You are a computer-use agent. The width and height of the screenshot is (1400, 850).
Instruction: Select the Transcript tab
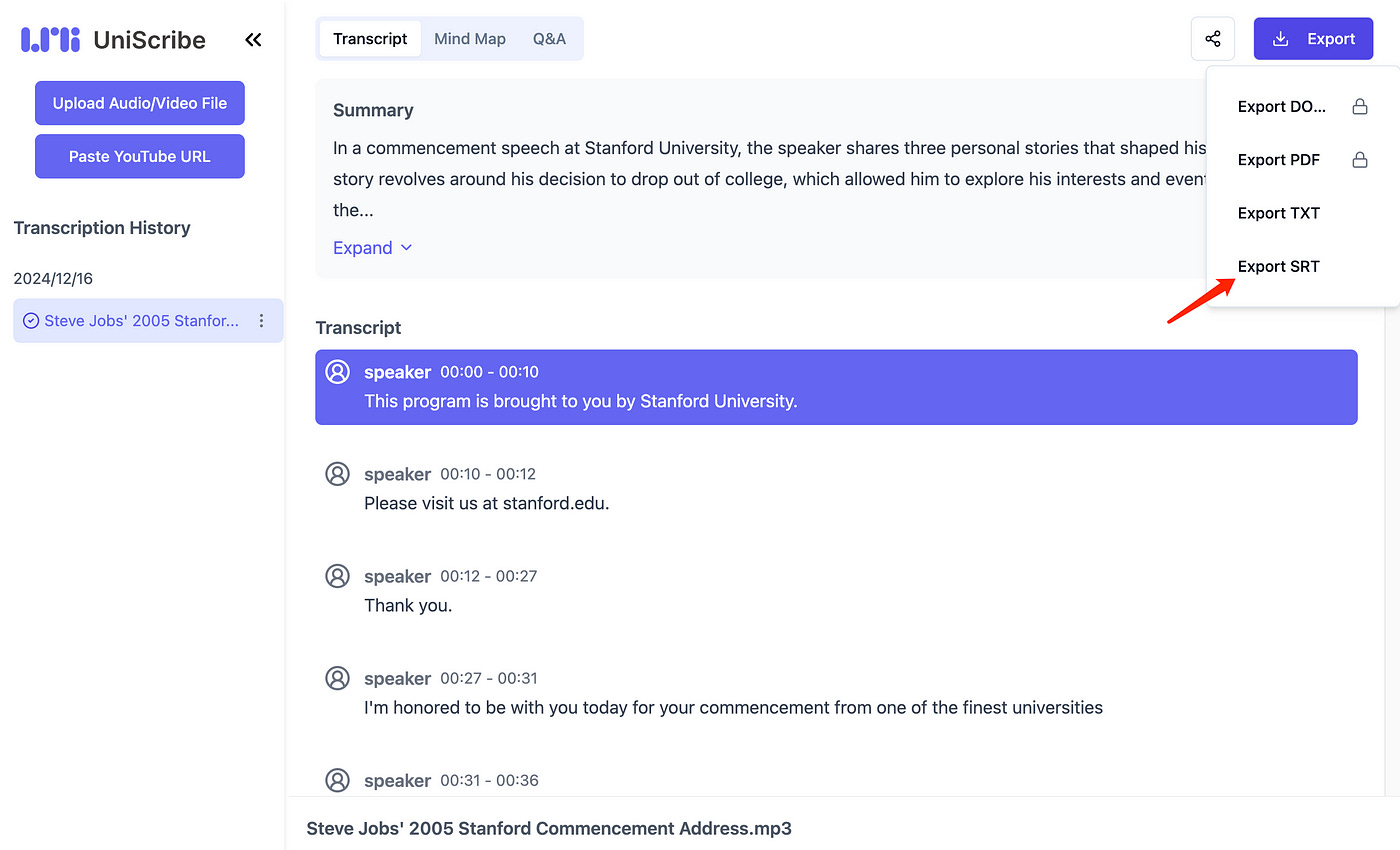[370, 39]
